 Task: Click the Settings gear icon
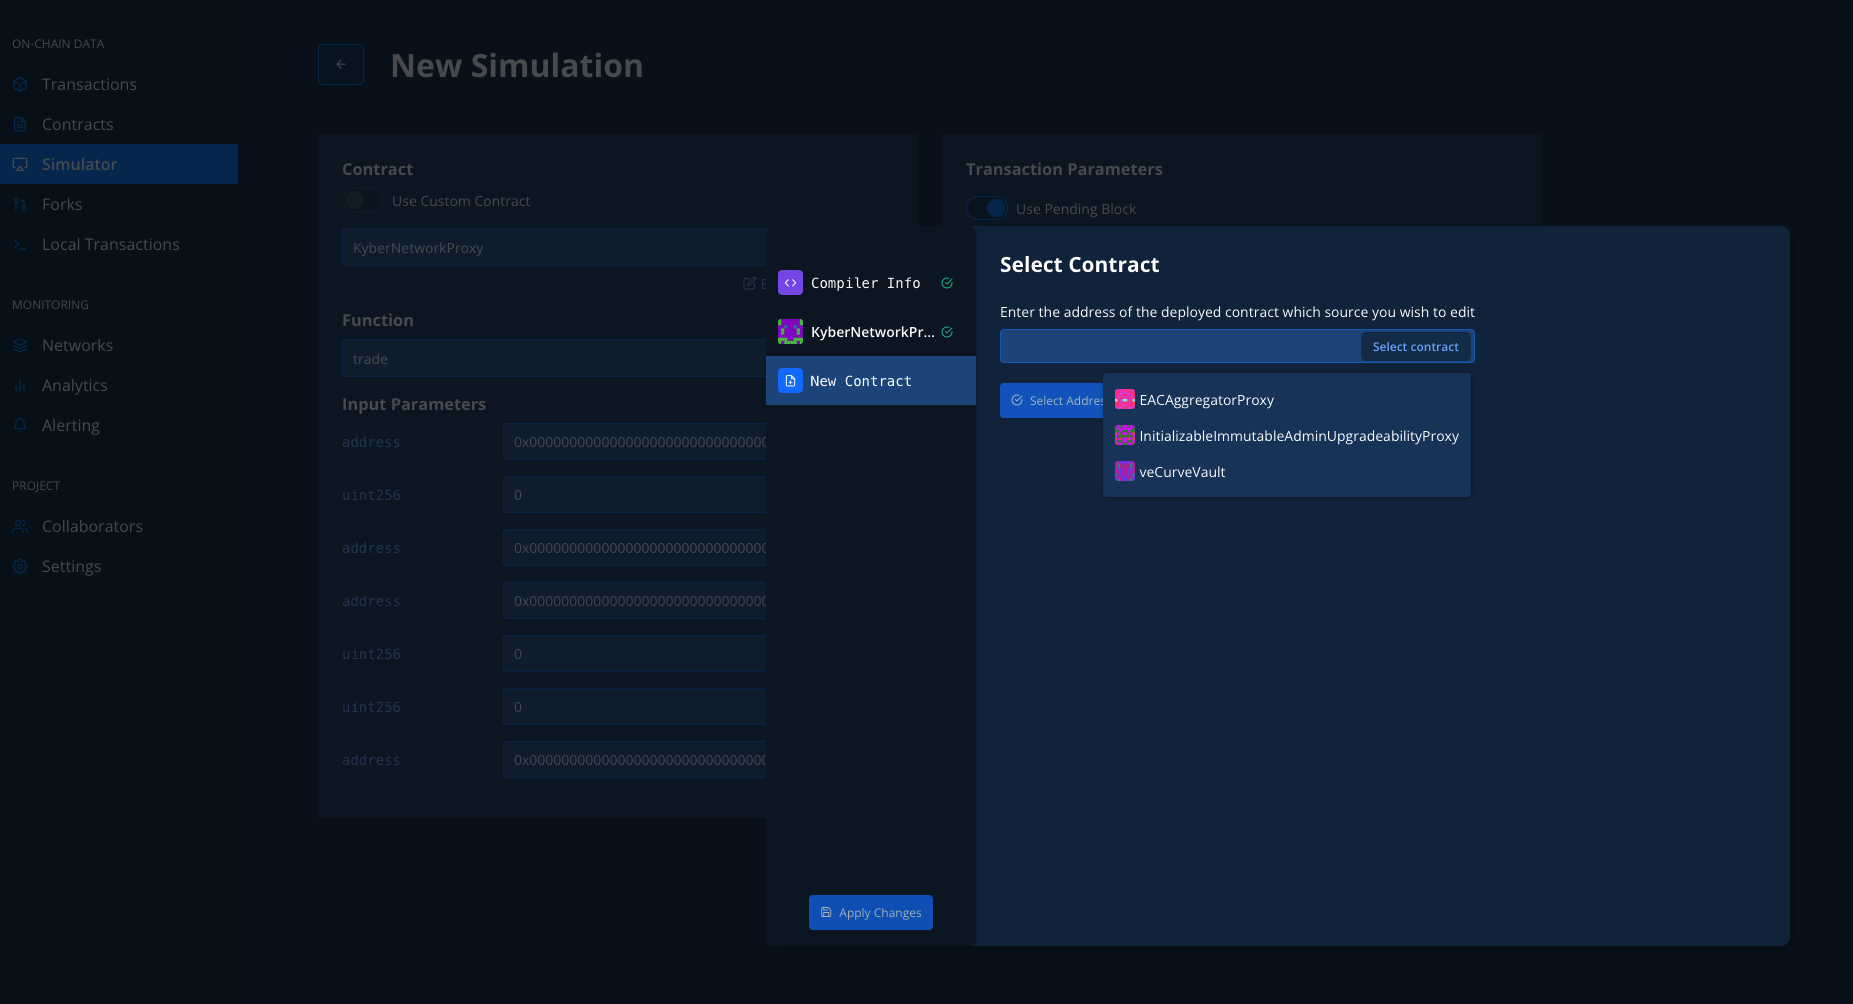point(20,566)
